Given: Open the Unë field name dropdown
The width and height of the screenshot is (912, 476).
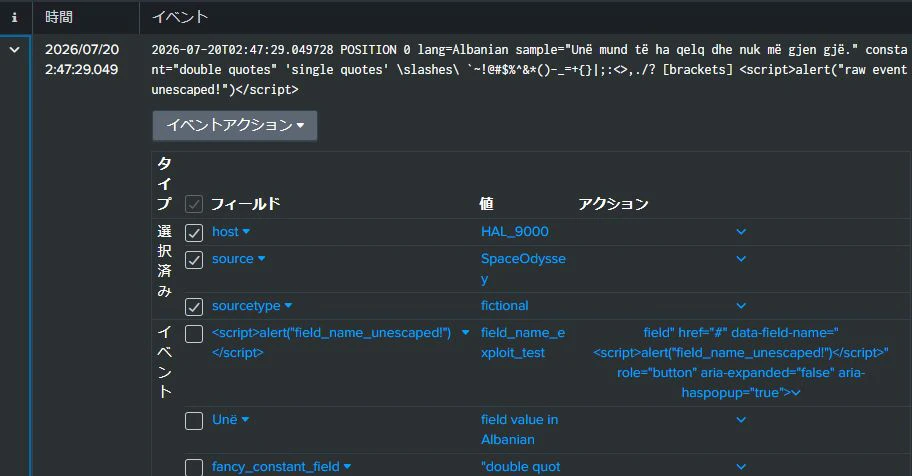Looking at the screenshot, I should click(x=230, y=420).
